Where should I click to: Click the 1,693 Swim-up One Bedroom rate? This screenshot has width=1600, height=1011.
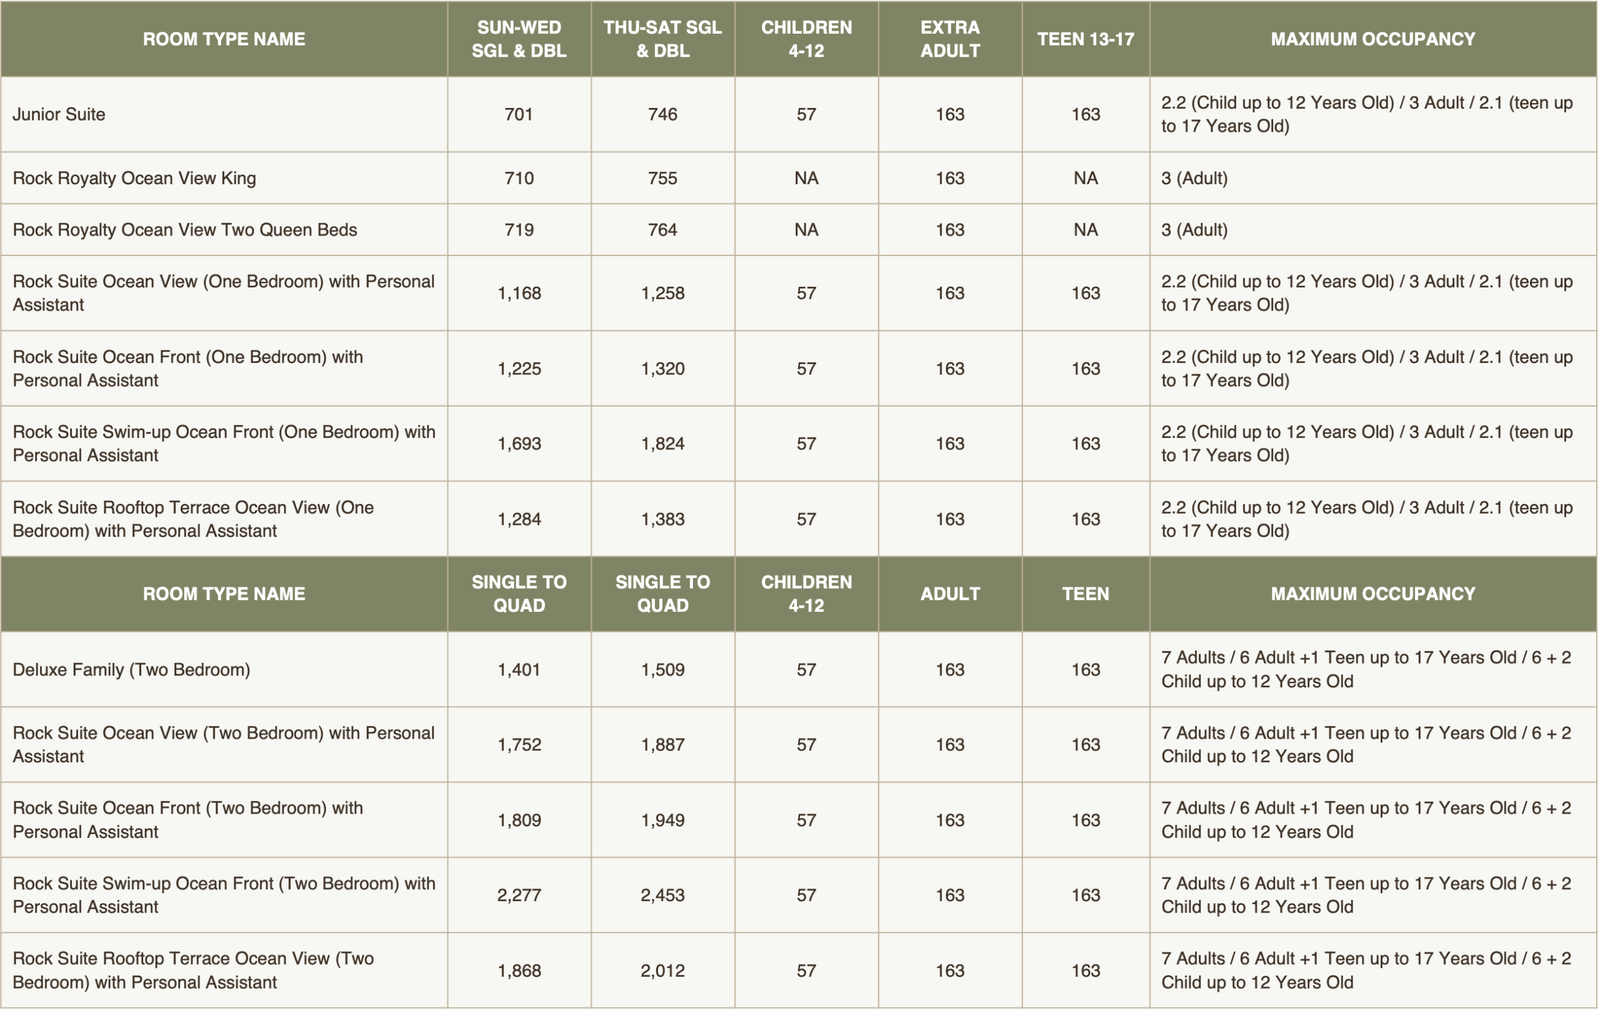[519, 443]
